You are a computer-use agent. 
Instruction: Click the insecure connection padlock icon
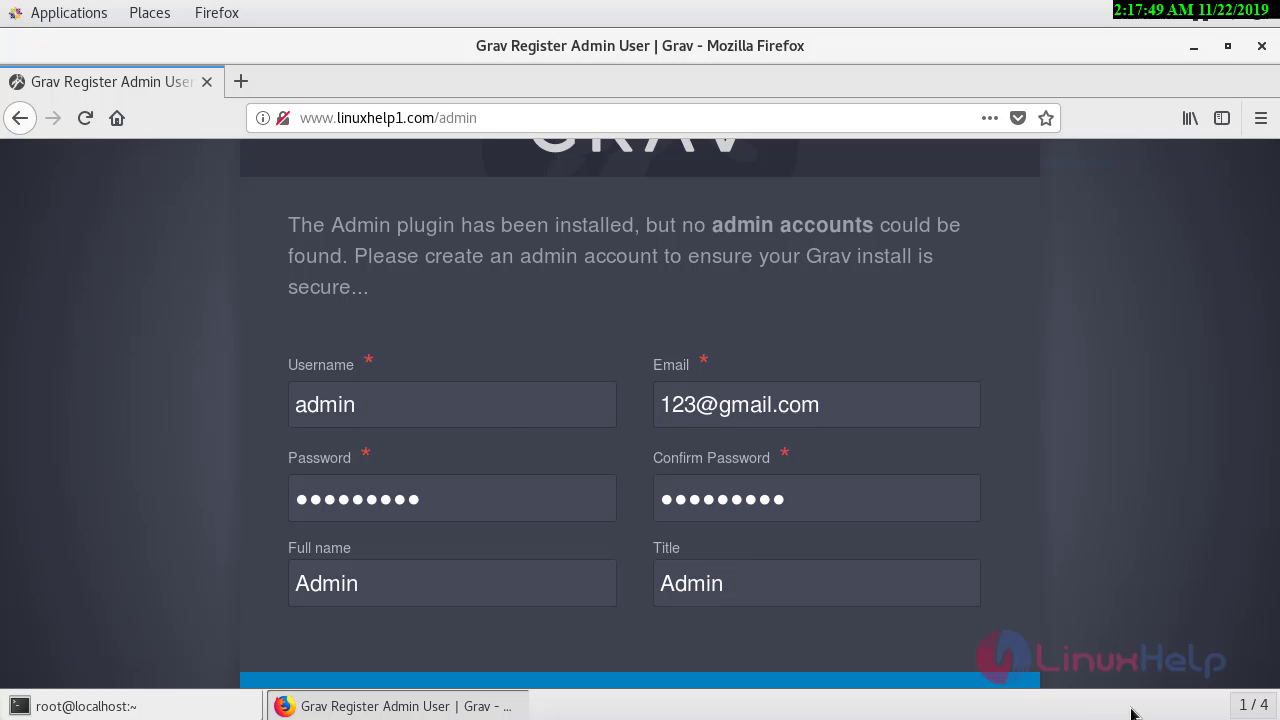point(283,118)
